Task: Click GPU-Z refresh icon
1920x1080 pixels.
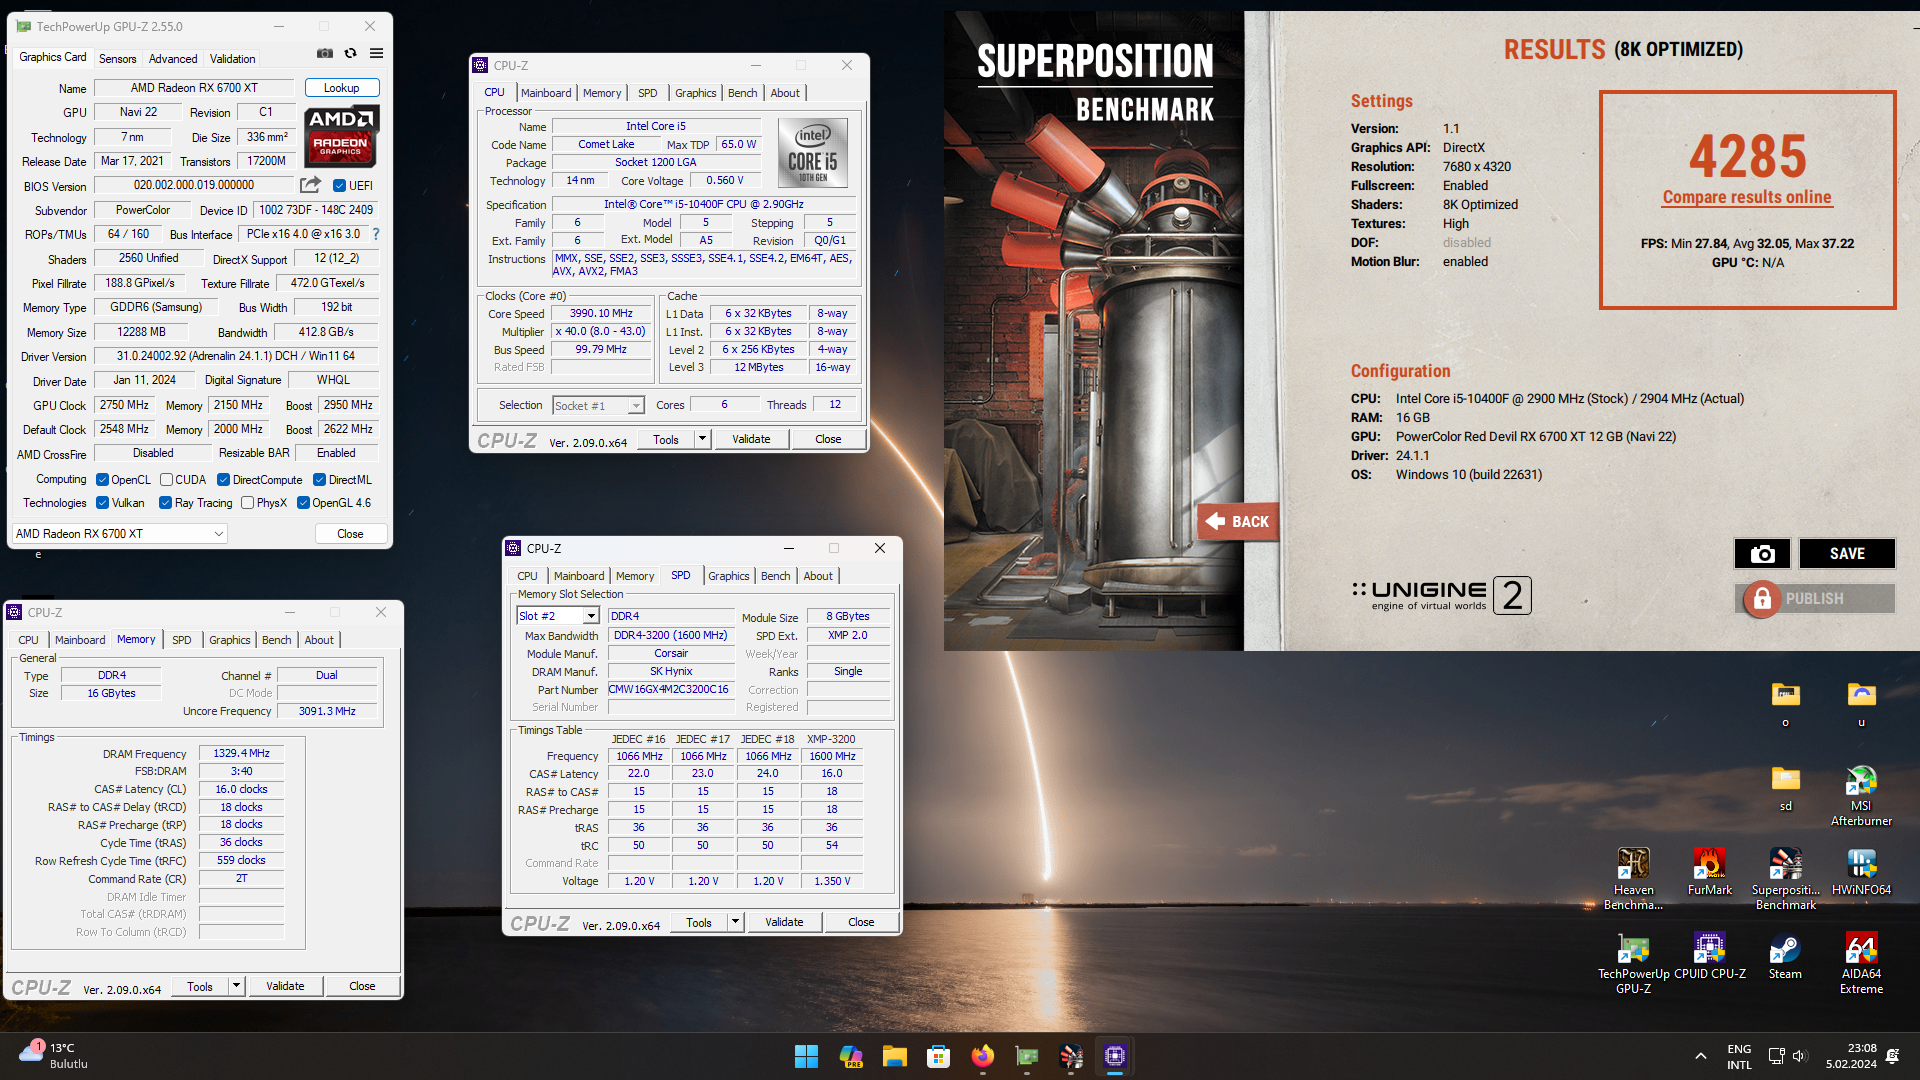Action: pyautogui.click(x=350, y=54)
